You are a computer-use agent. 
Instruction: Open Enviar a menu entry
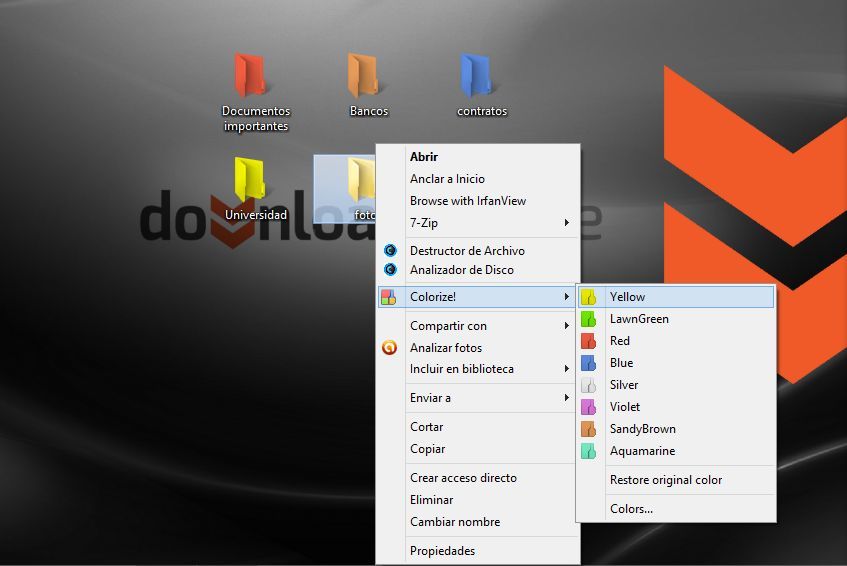point(478,398)
